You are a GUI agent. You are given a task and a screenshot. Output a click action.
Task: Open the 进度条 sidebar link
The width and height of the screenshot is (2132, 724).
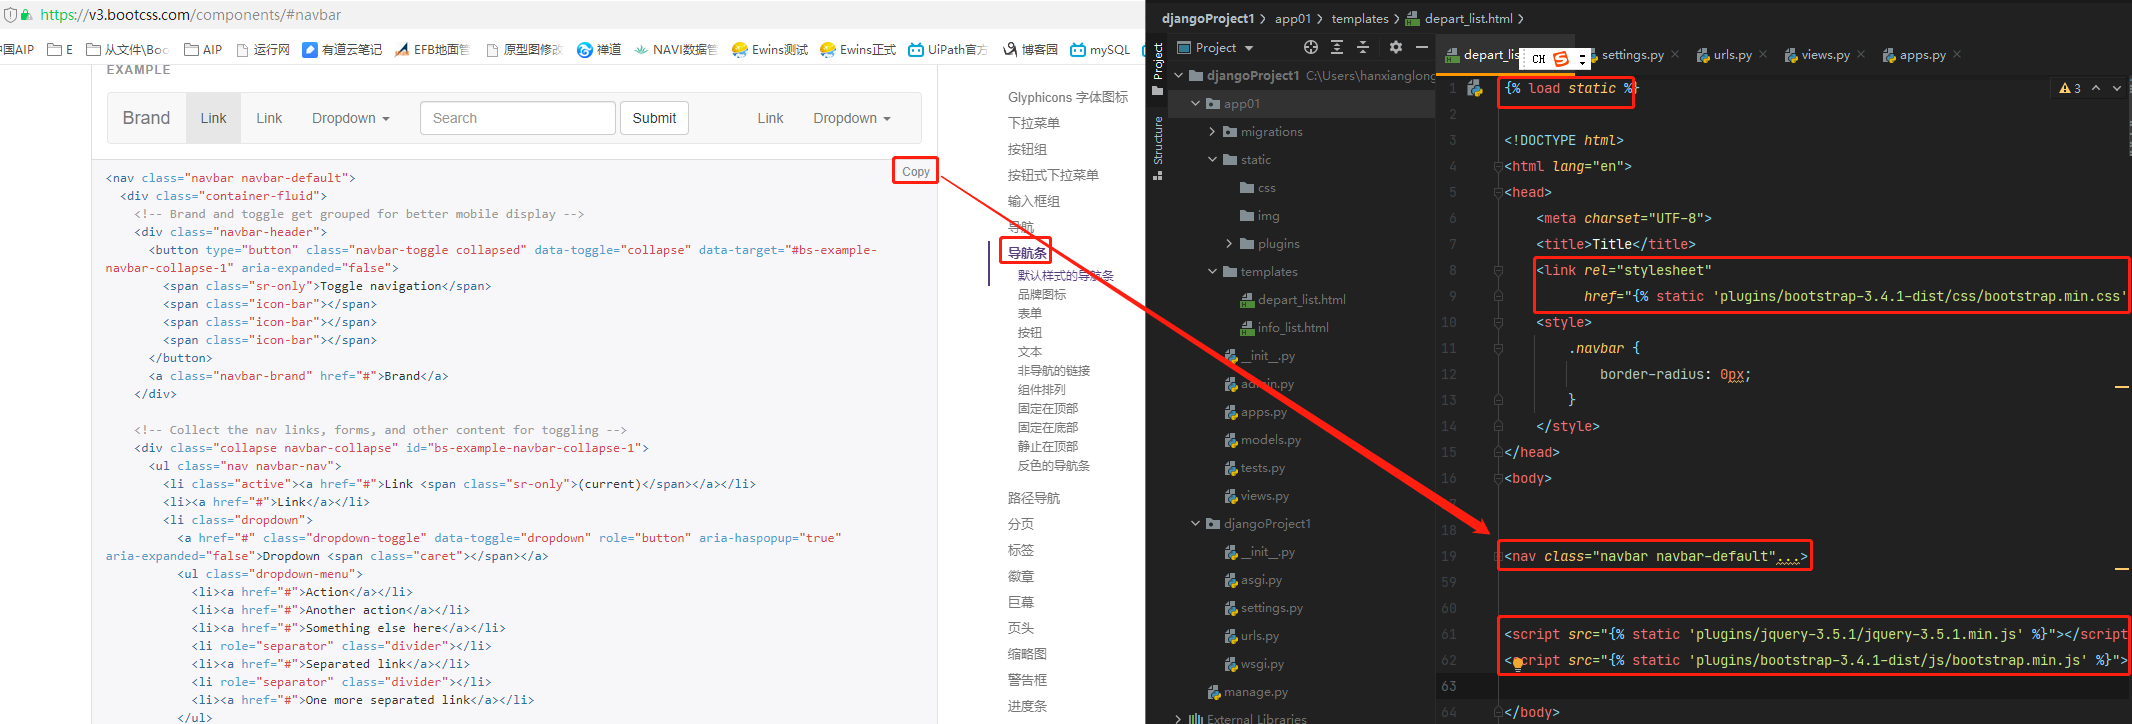(1027, 706)
